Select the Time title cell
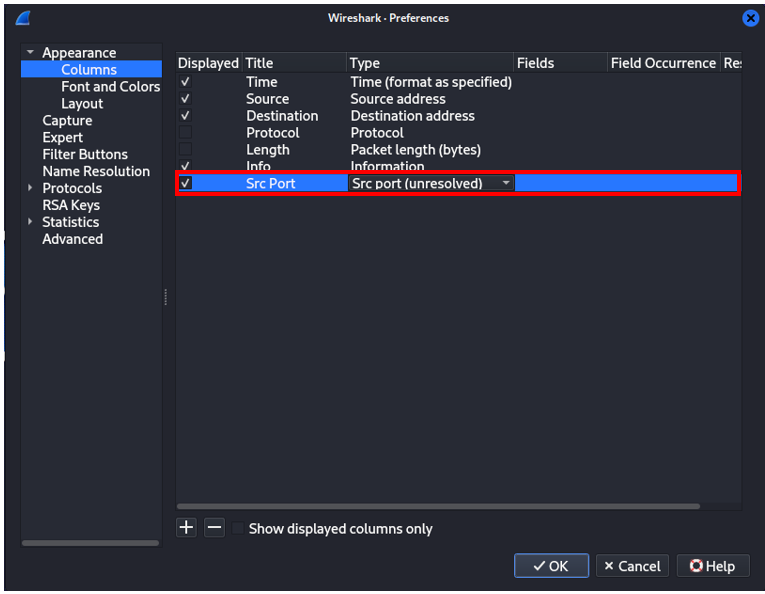The image size is (765, 594). tap(262, 82)
